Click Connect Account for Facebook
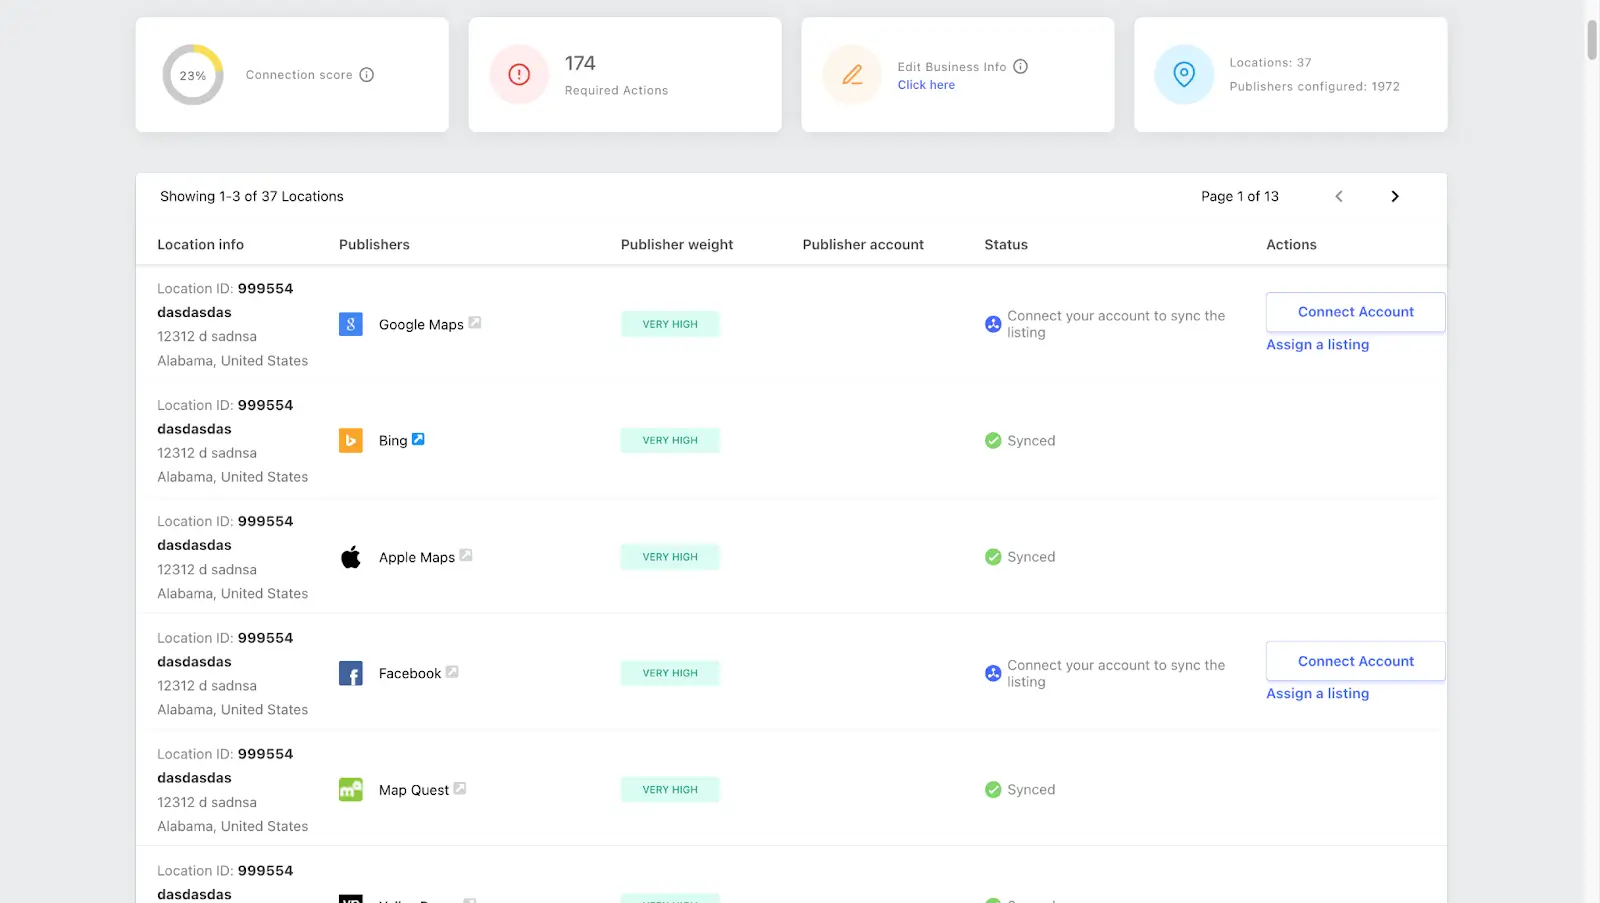Viewport: 1600px width, 903px height. 1356,661
